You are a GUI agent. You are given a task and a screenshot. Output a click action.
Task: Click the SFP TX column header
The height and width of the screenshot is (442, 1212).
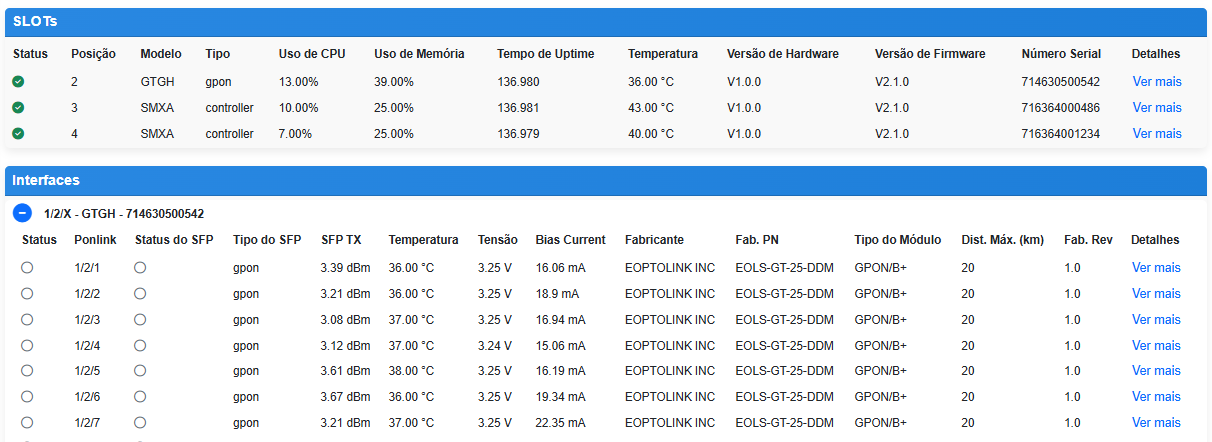point(341,240)
